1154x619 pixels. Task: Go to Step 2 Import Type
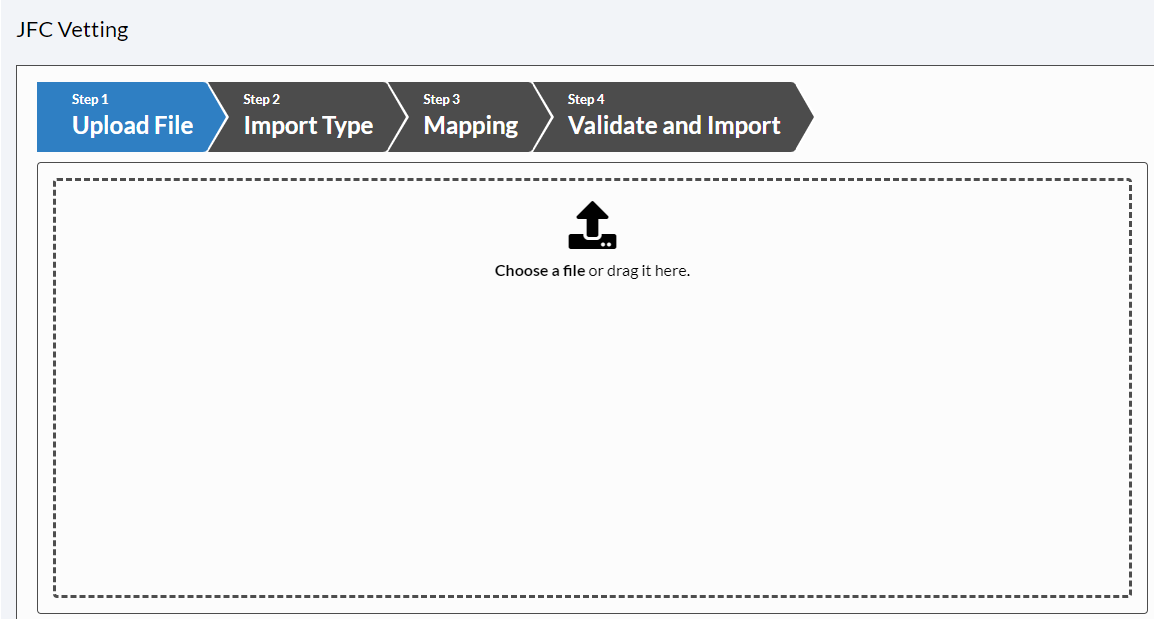(306, 117)
